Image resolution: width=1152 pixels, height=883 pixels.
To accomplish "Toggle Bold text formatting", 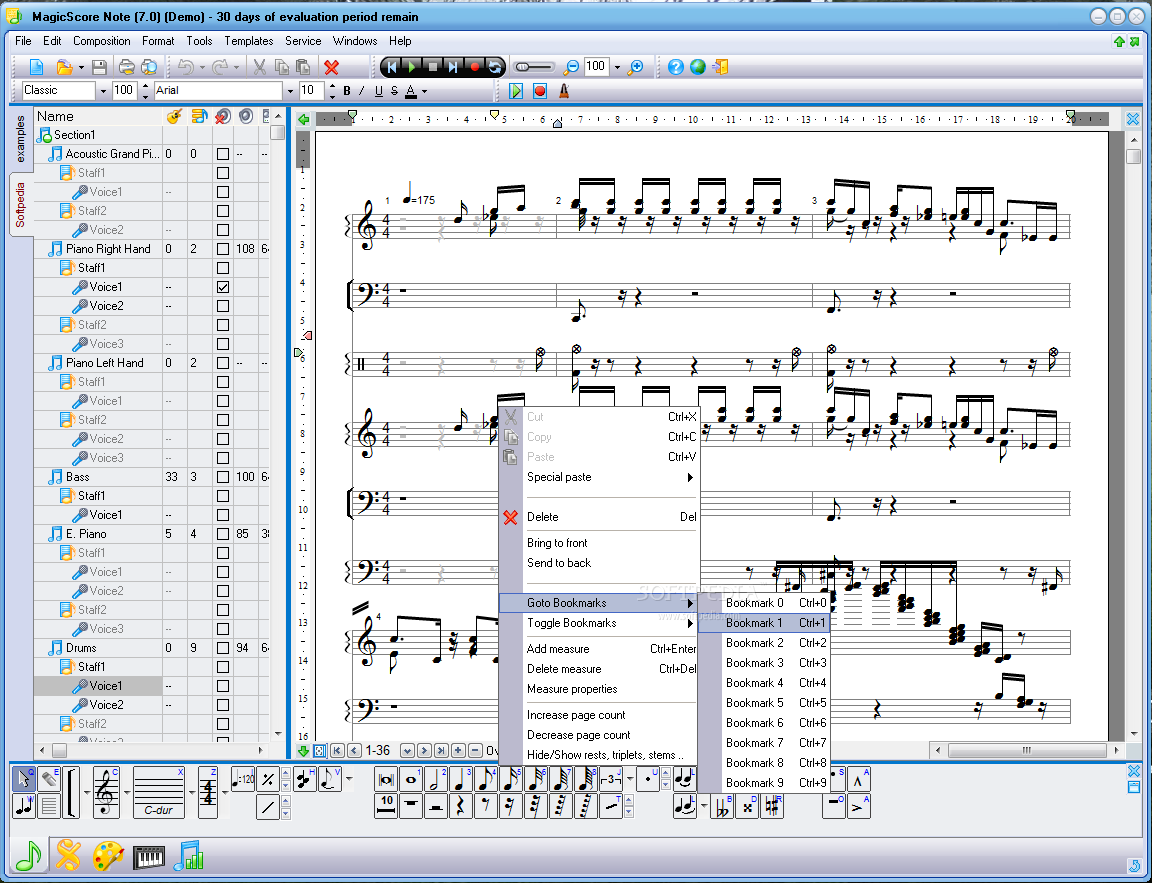I will click(x=347, y=90).
